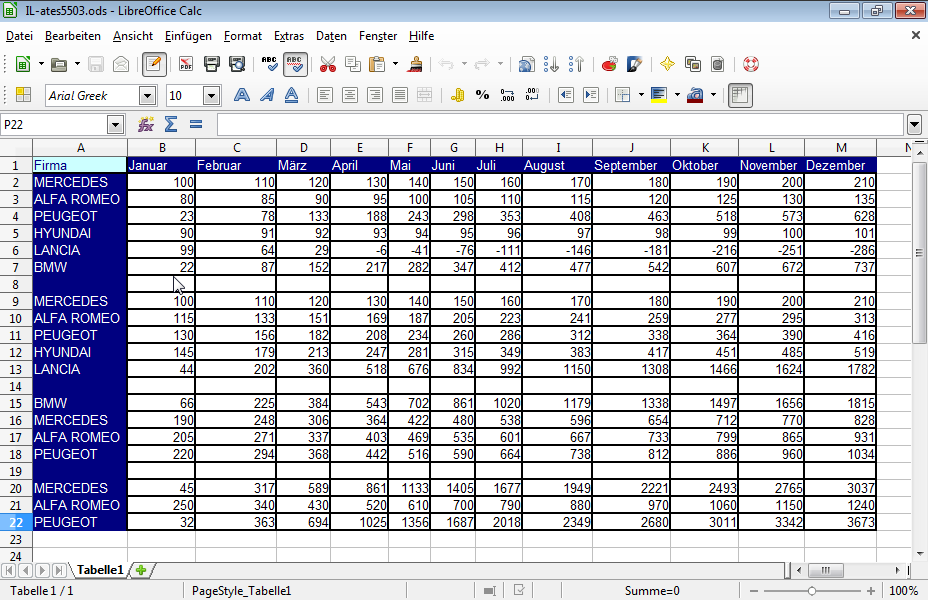Open the Einfügen menu

point(188,36)
